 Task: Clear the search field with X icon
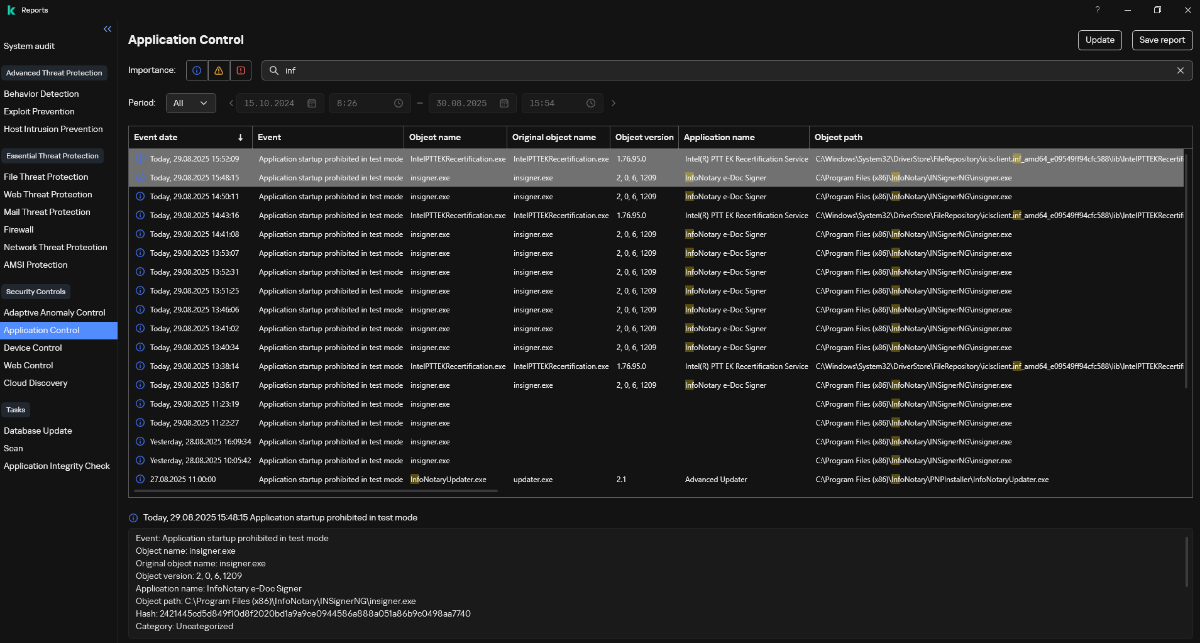pos(1180,71)
